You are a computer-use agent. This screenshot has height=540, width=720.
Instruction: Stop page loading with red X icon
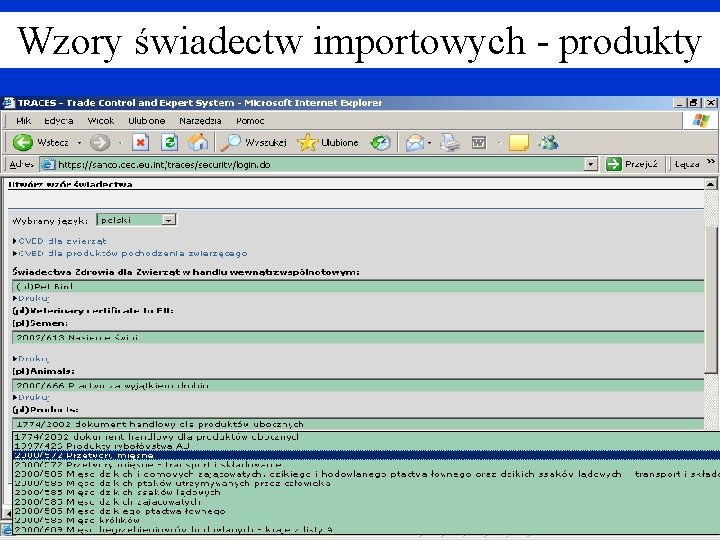(x=141, y=143)
